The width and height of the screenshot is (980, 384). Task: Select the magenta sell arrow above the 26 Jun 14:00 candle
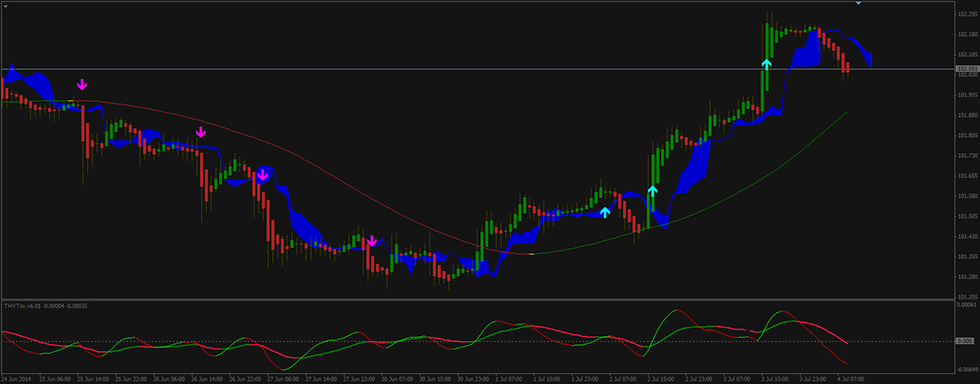(x=201, y=132)
